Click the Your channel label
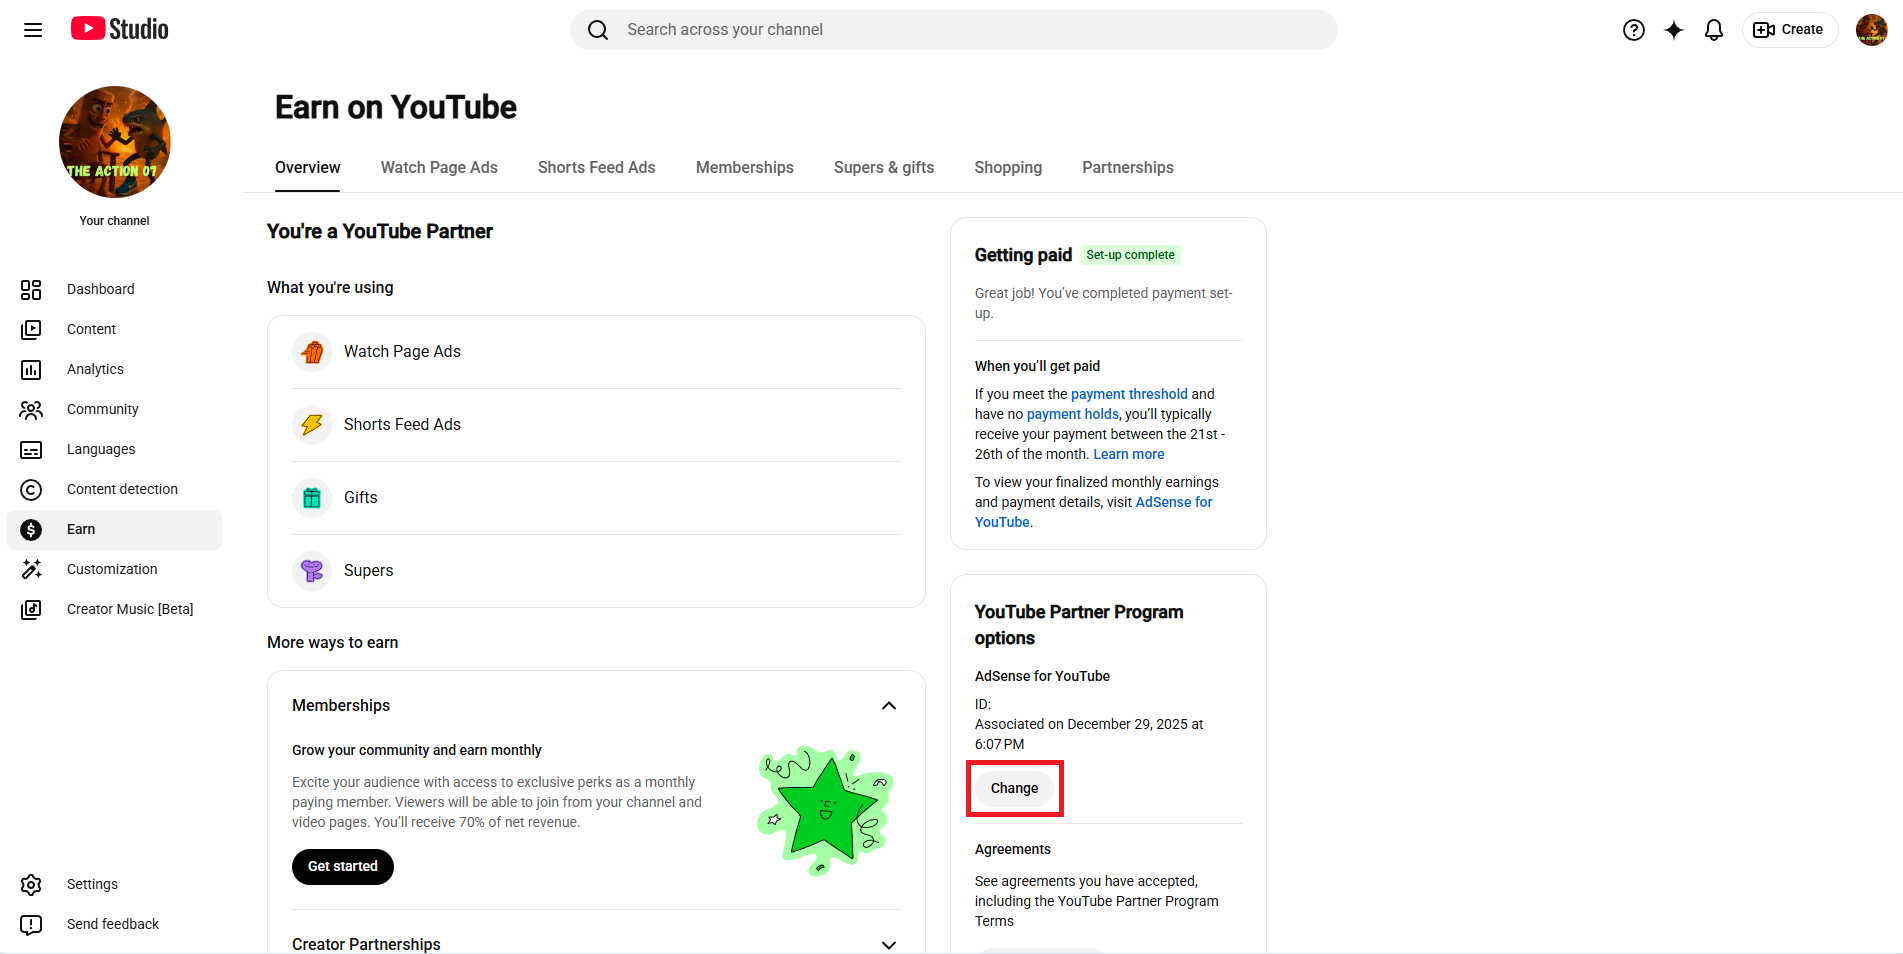1903x954 pixels. (115, 221)
